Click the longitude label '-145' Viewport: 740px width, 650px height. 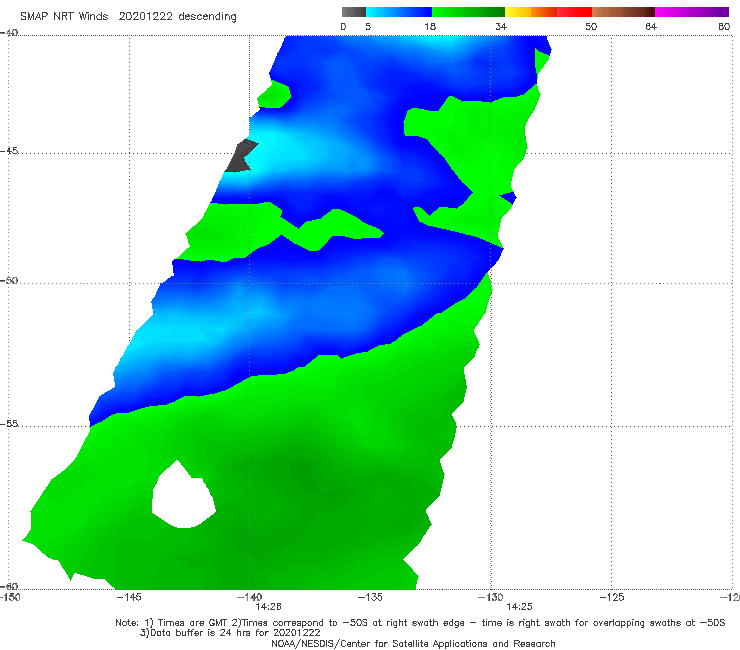pyautogui.click(x=129, y=597)
